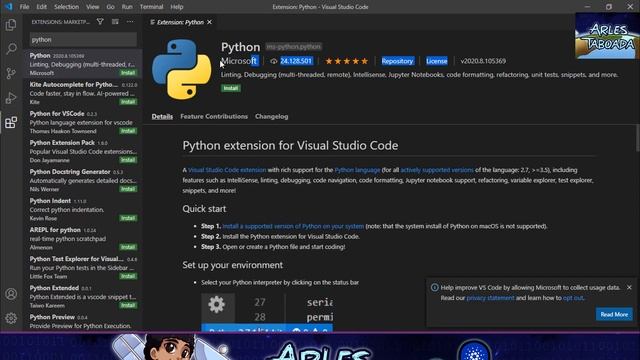Dismiss the usage data notification

click(629, 287)
